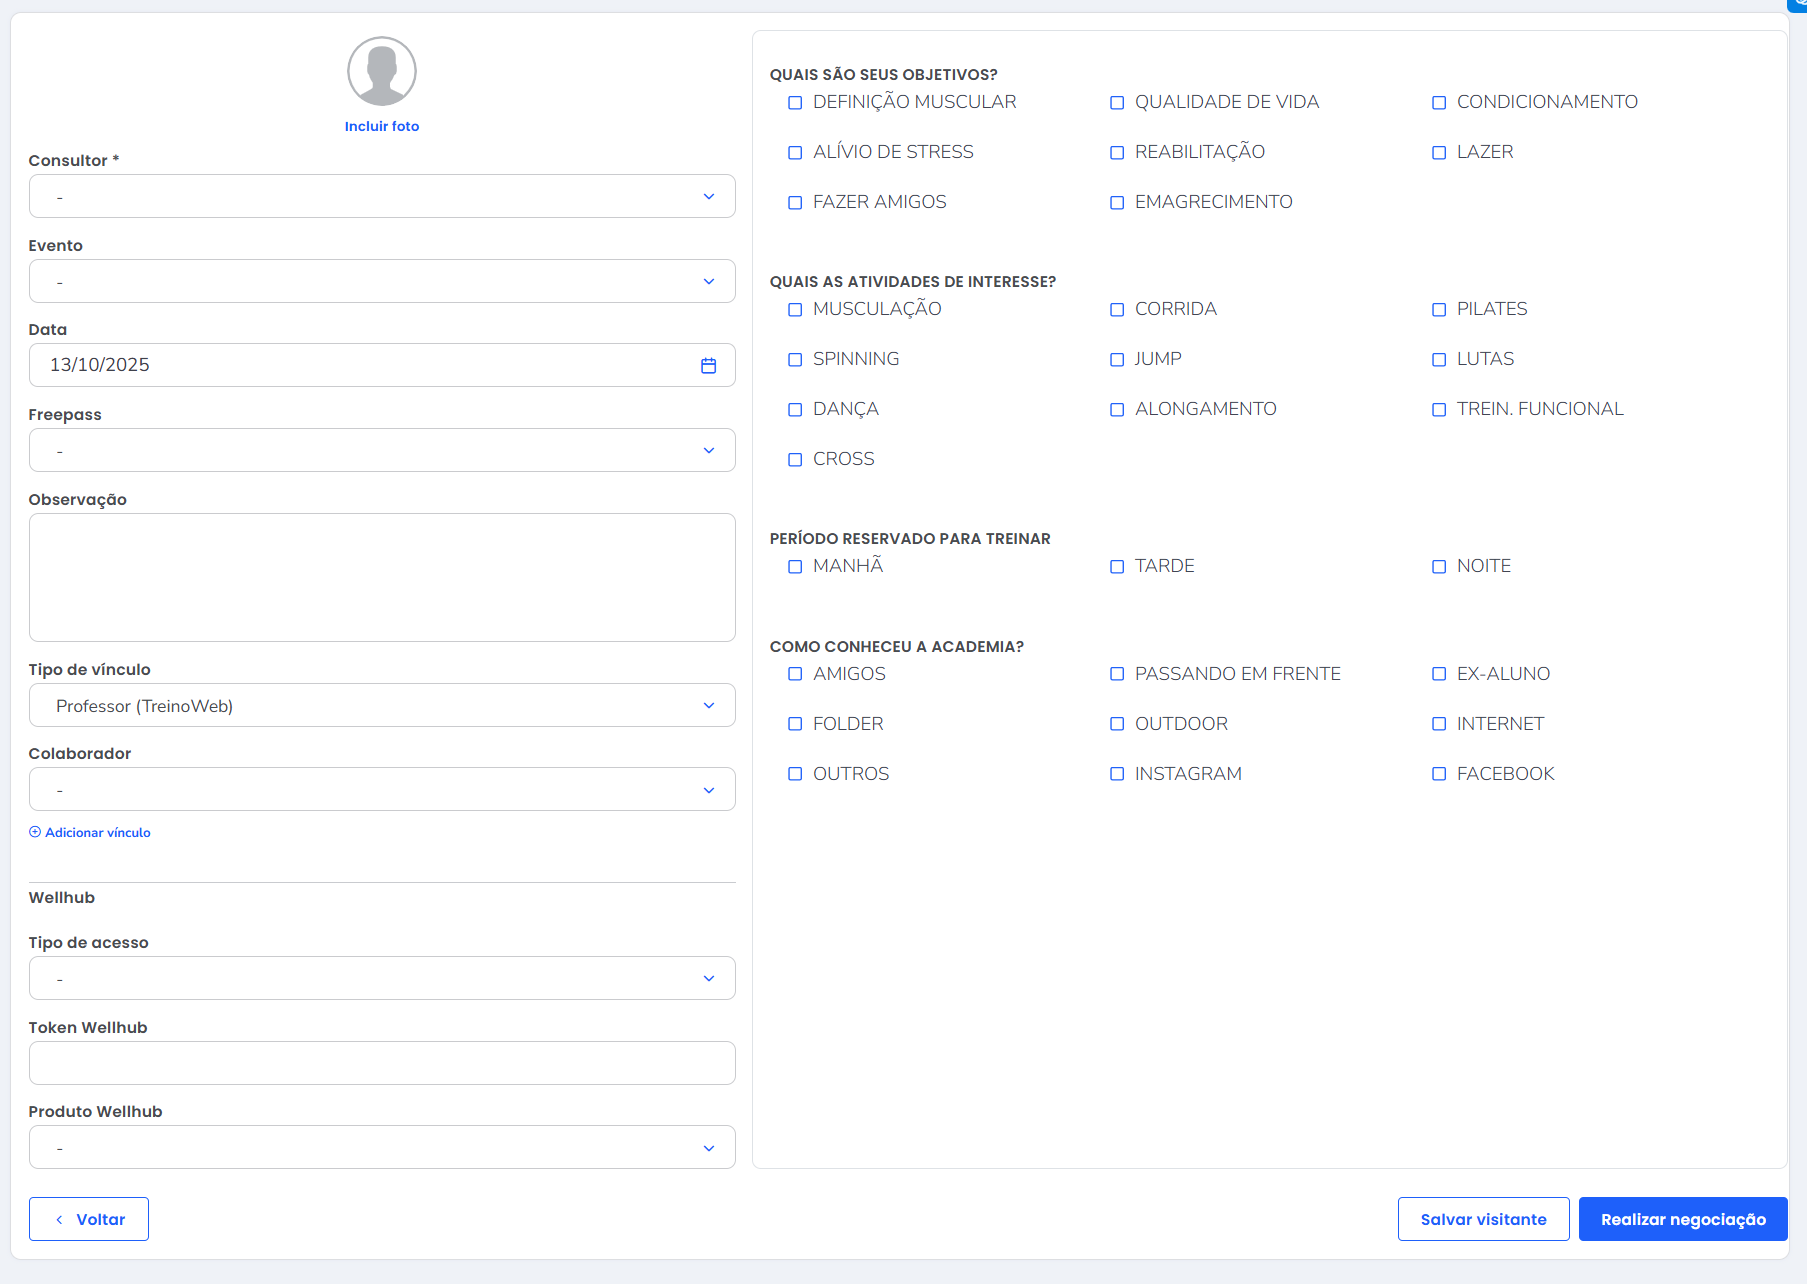The width and height of the screenshot is (1807, 1284).
Task: Click the Realizar negociação button
Action: 1682,1220
